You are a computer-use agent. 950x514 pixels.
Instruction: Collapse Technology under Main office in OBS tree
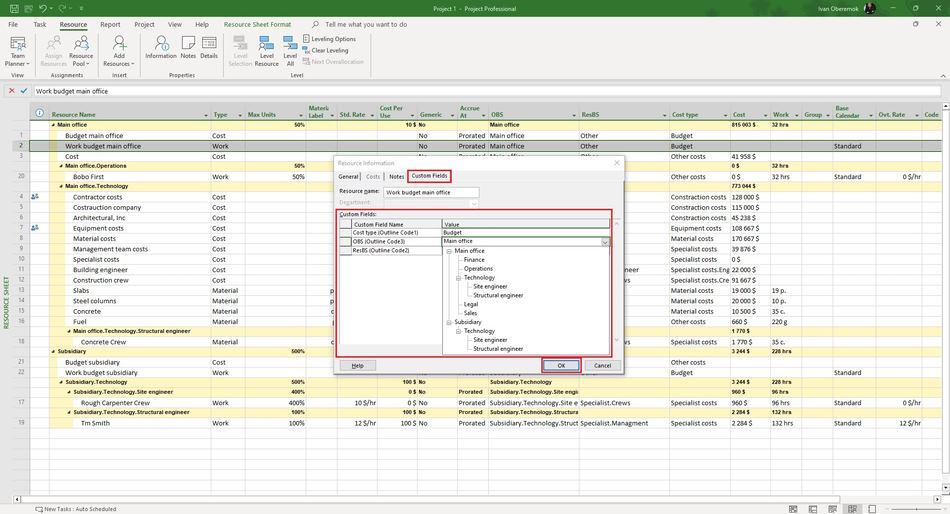coord(459,278)
